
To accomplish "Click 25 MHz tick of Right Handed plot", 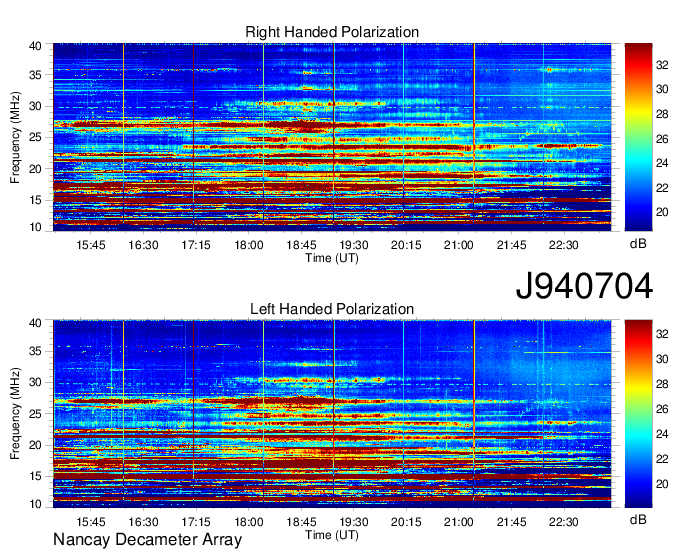I will click(35, 137).
